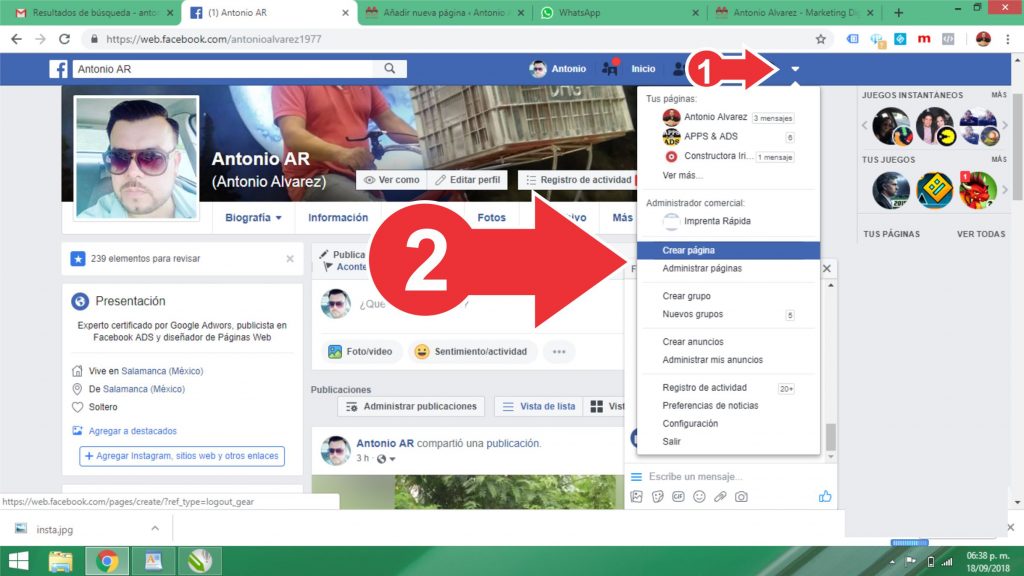The width and height of the screenshot is (1024, 576).
Task: Switch to Añadir nueva página tab
Action: [444, 12]
